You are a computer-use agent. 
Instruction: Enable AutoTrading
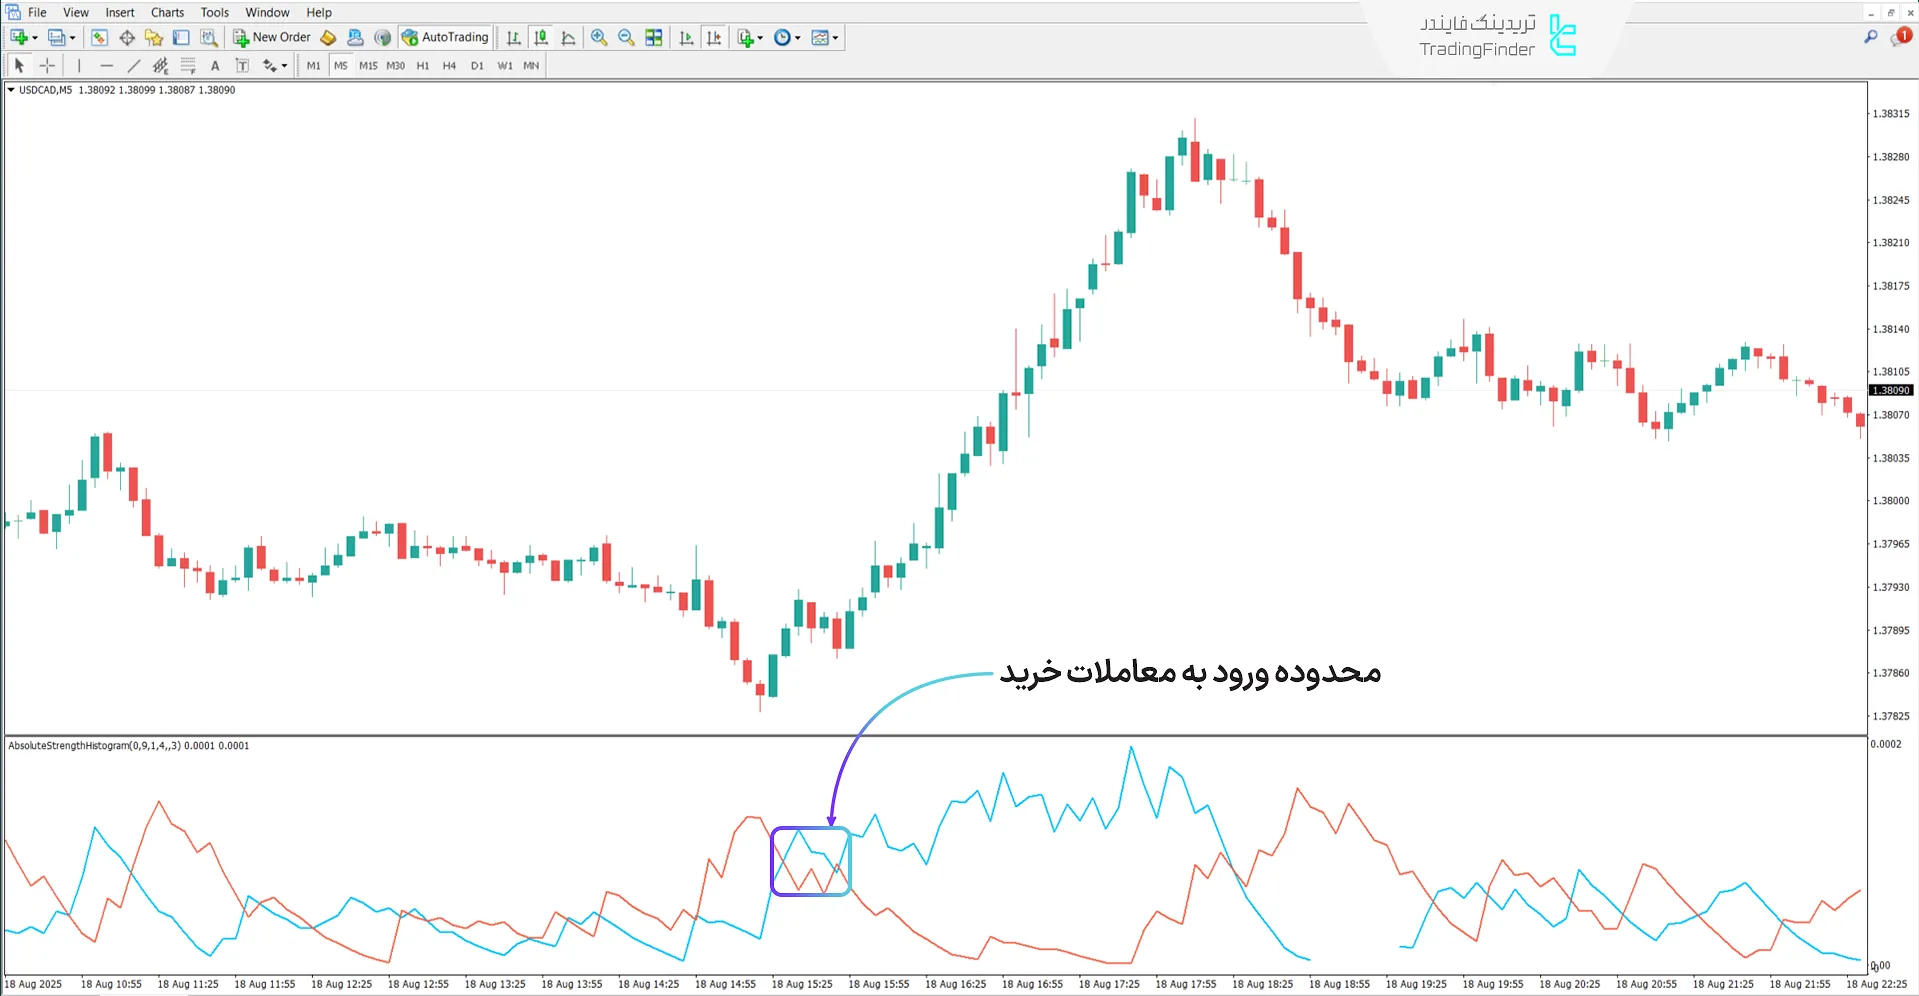pos(445,37)
